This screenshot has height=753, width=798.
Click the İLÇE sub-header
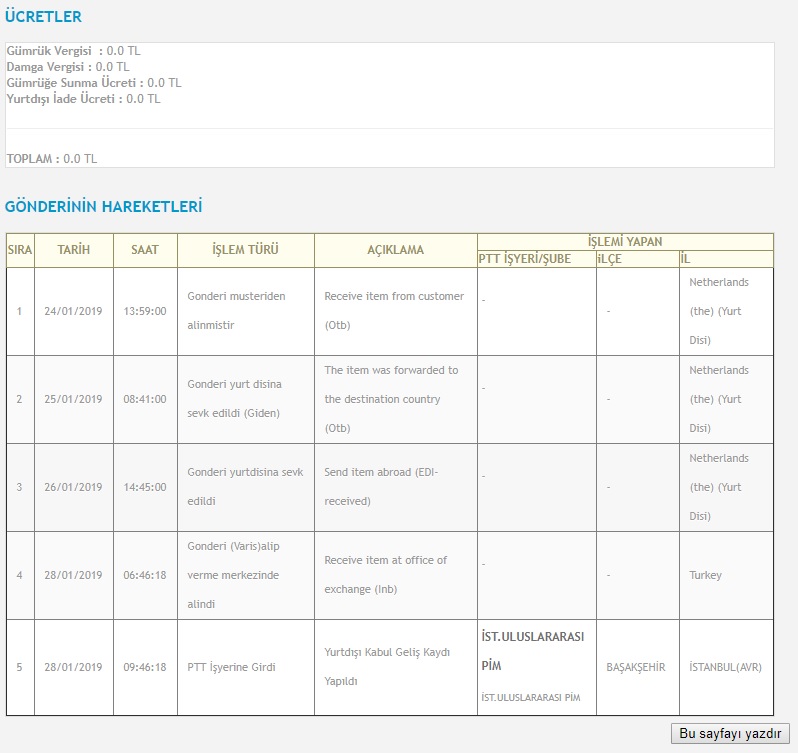pos(638,259)
